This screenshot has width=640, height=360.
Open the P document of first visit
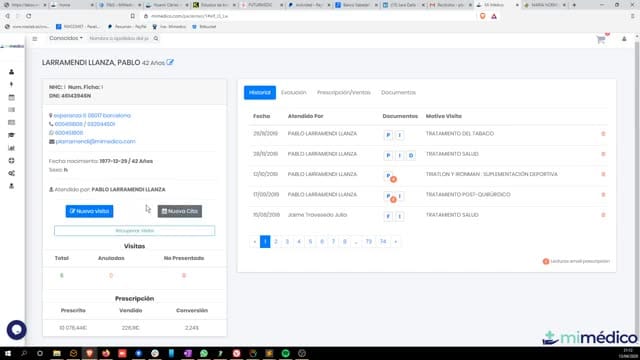[388, 135]
